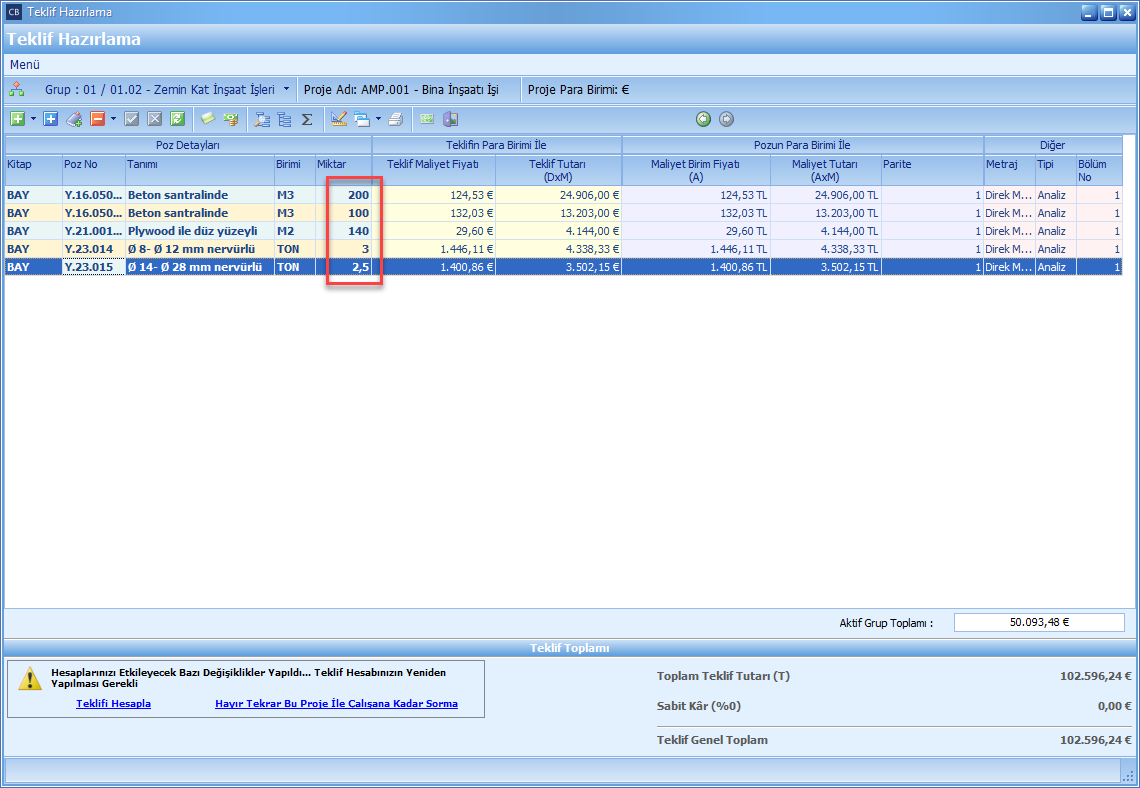Click the red minus delete icon
This screenshot has width=1140, height=788.
tap(98, 119)
